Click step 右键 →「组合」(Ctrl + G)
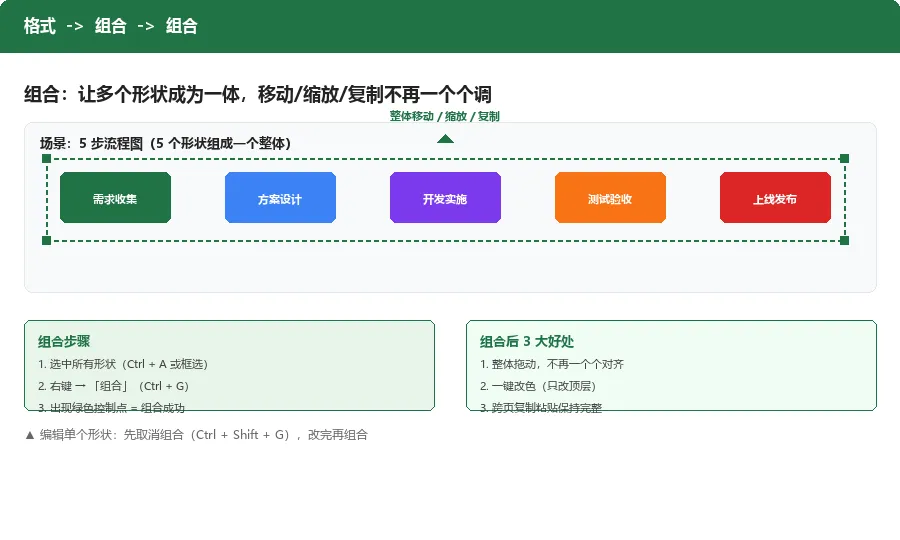This screenshot has width=900, height=540. [114, 386]
